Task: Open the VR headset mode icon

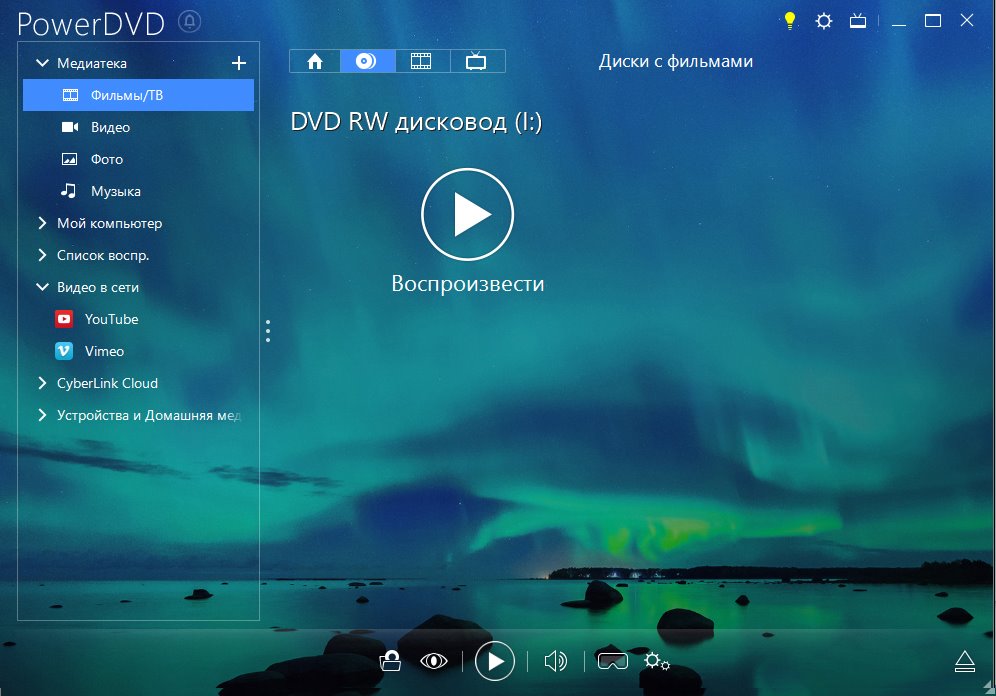Action: click(x=612, y=660)
